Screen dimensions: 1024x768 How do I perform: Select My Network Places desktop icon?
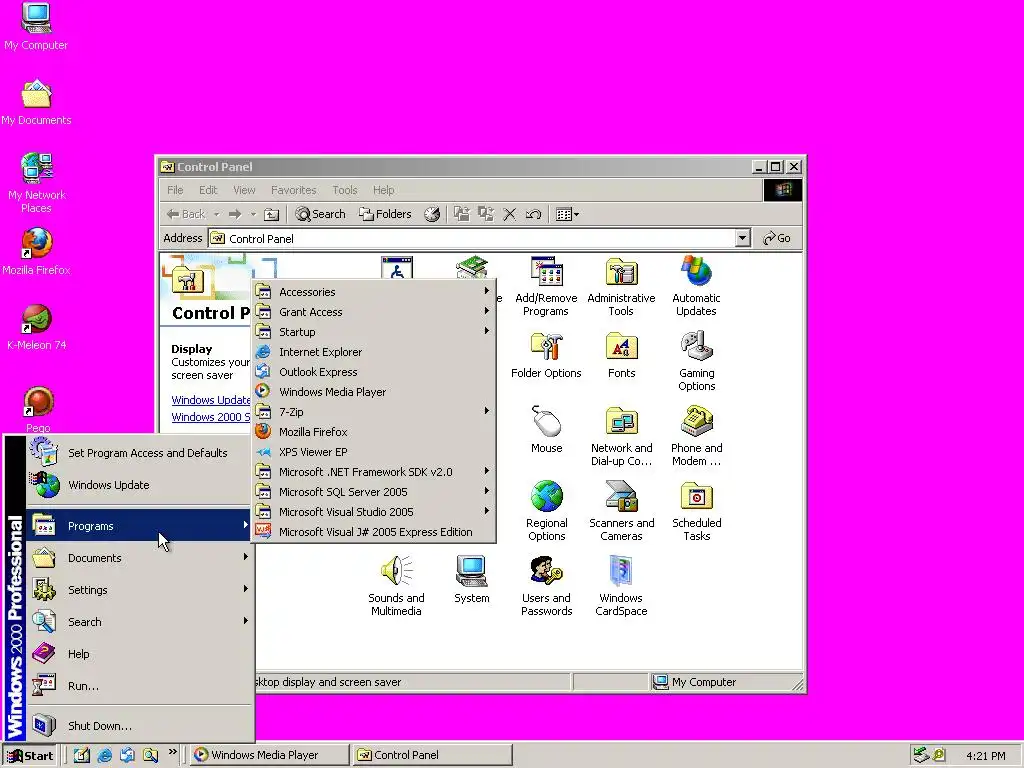coord(36,183)
